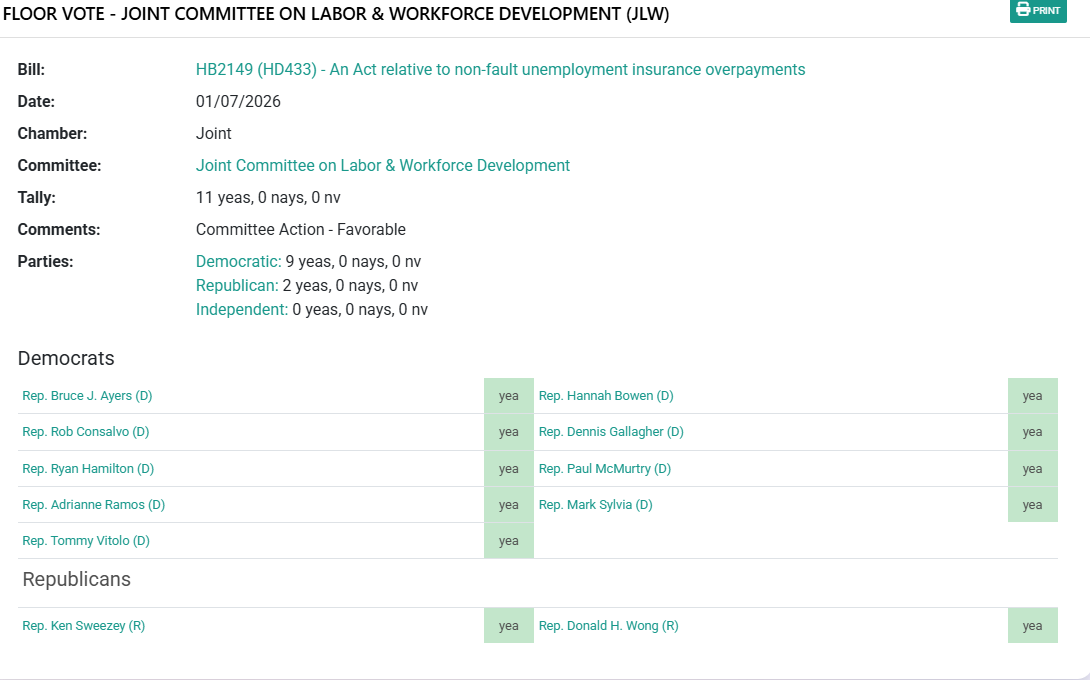This screenshot has width=1090, height=680.
Task: Select the Democratic party link
Action: click(238, 262)
